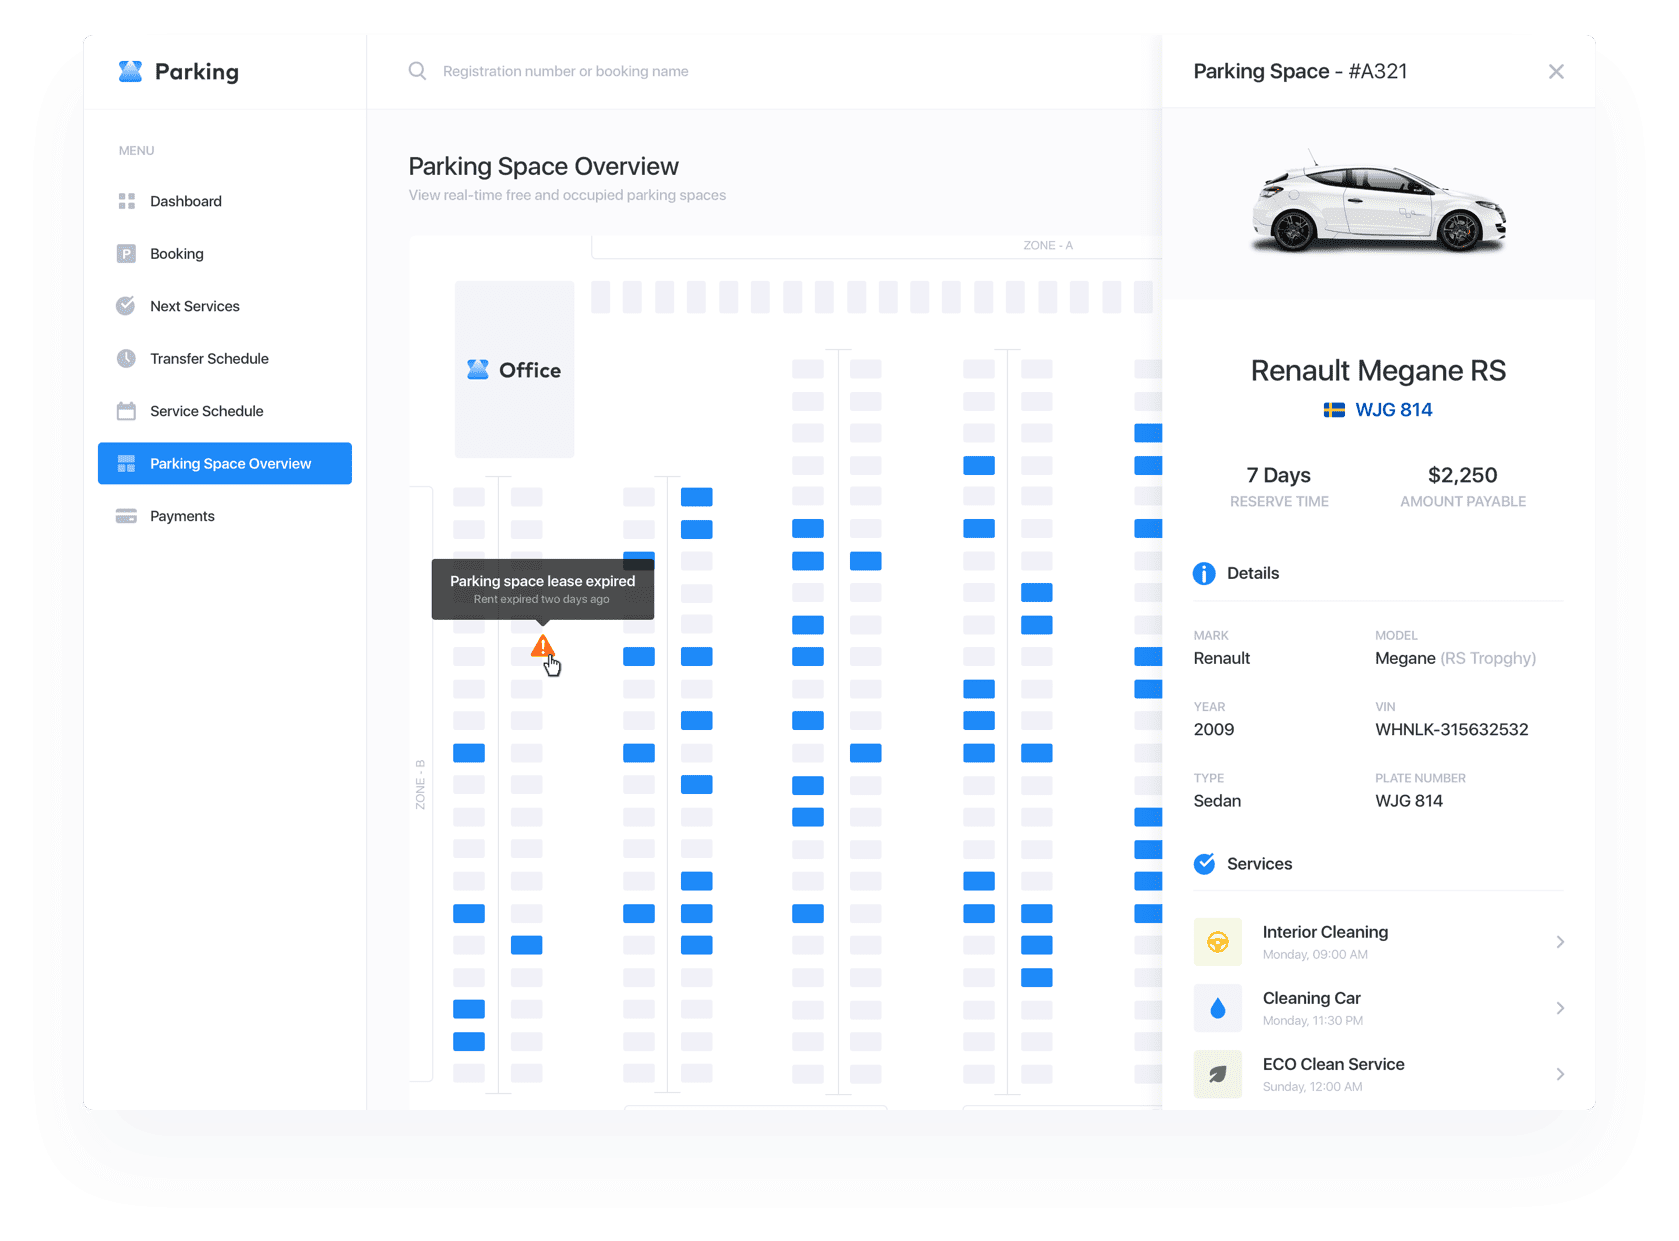The image size is (1679, 1241).
Task: Click the ECO Clean Service leaf icon
Action: pyautogui.click(x=1218, y=1074)
